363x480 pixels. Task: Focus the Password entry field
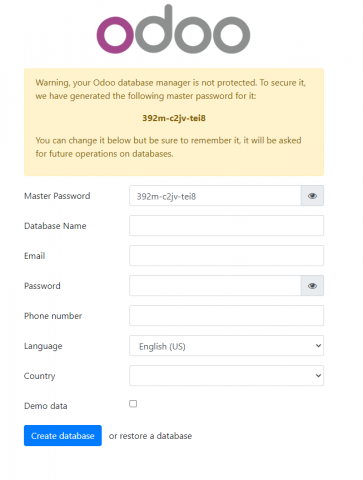pos(215,286)
